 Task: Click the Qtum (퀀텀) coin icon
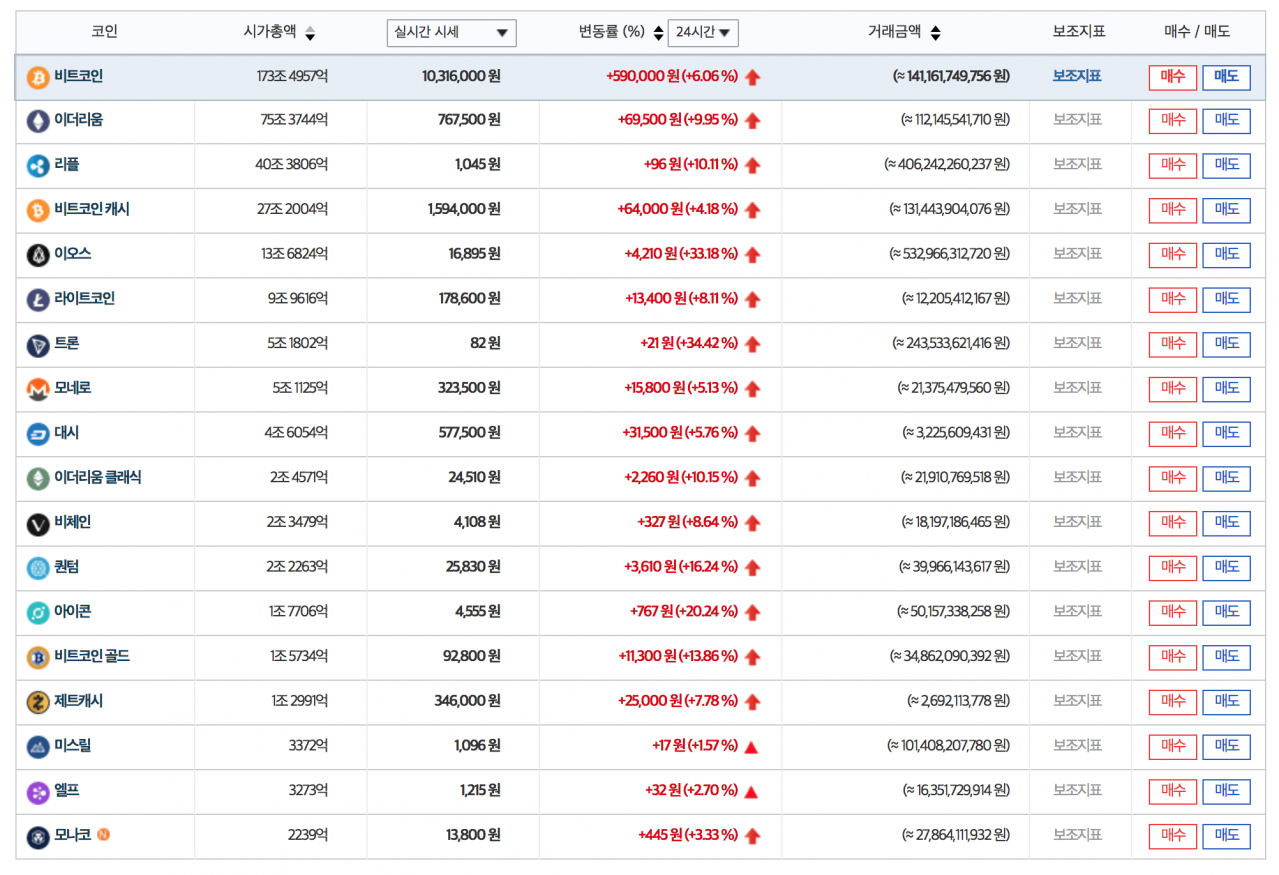(x=38, y=567)
